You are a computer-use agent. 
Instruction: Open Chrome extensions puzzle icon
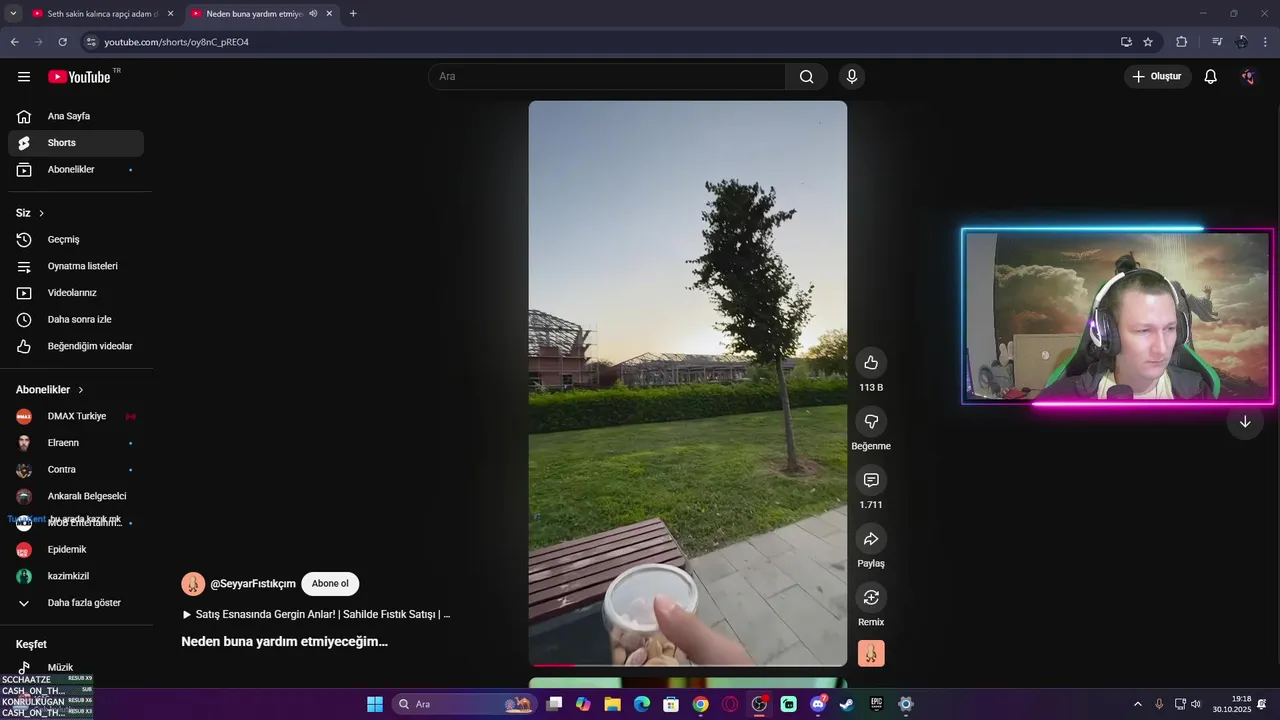(1181, 42)
